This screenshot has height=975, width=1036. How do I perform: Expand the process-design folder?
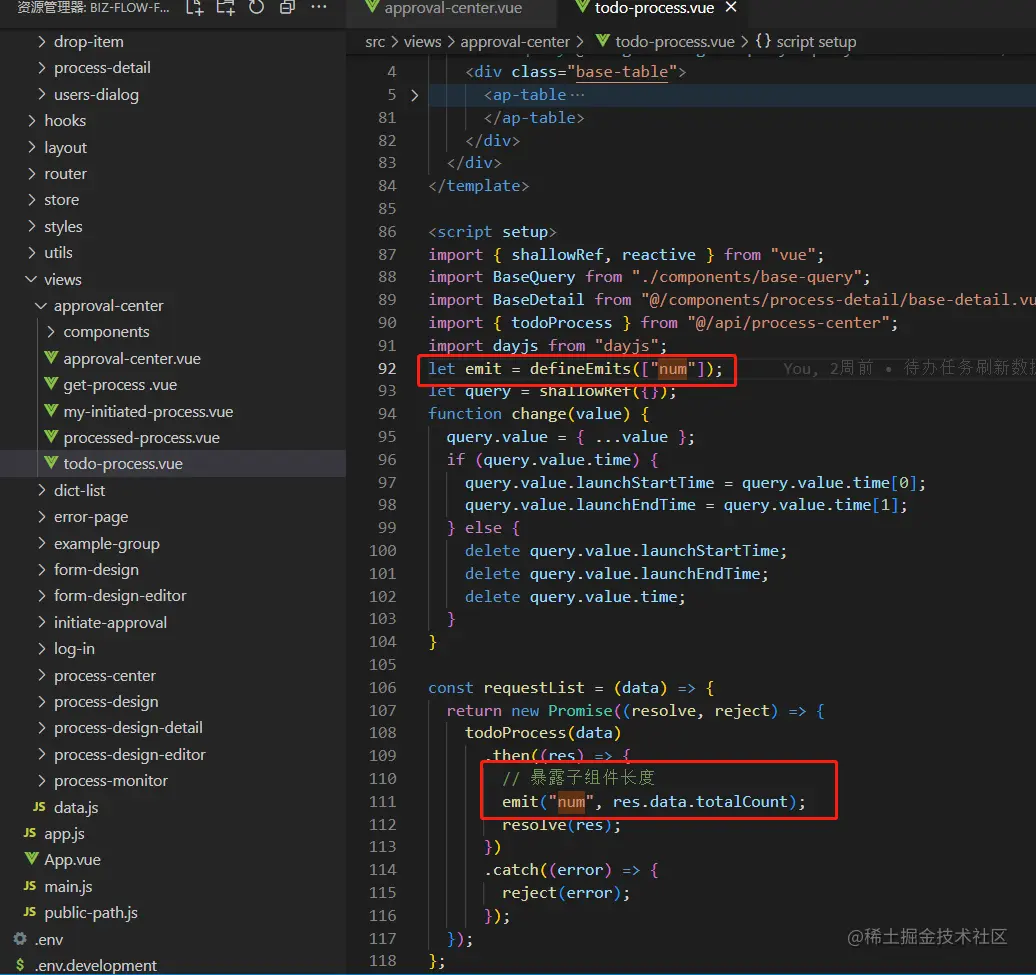click(x=106, y=702)
